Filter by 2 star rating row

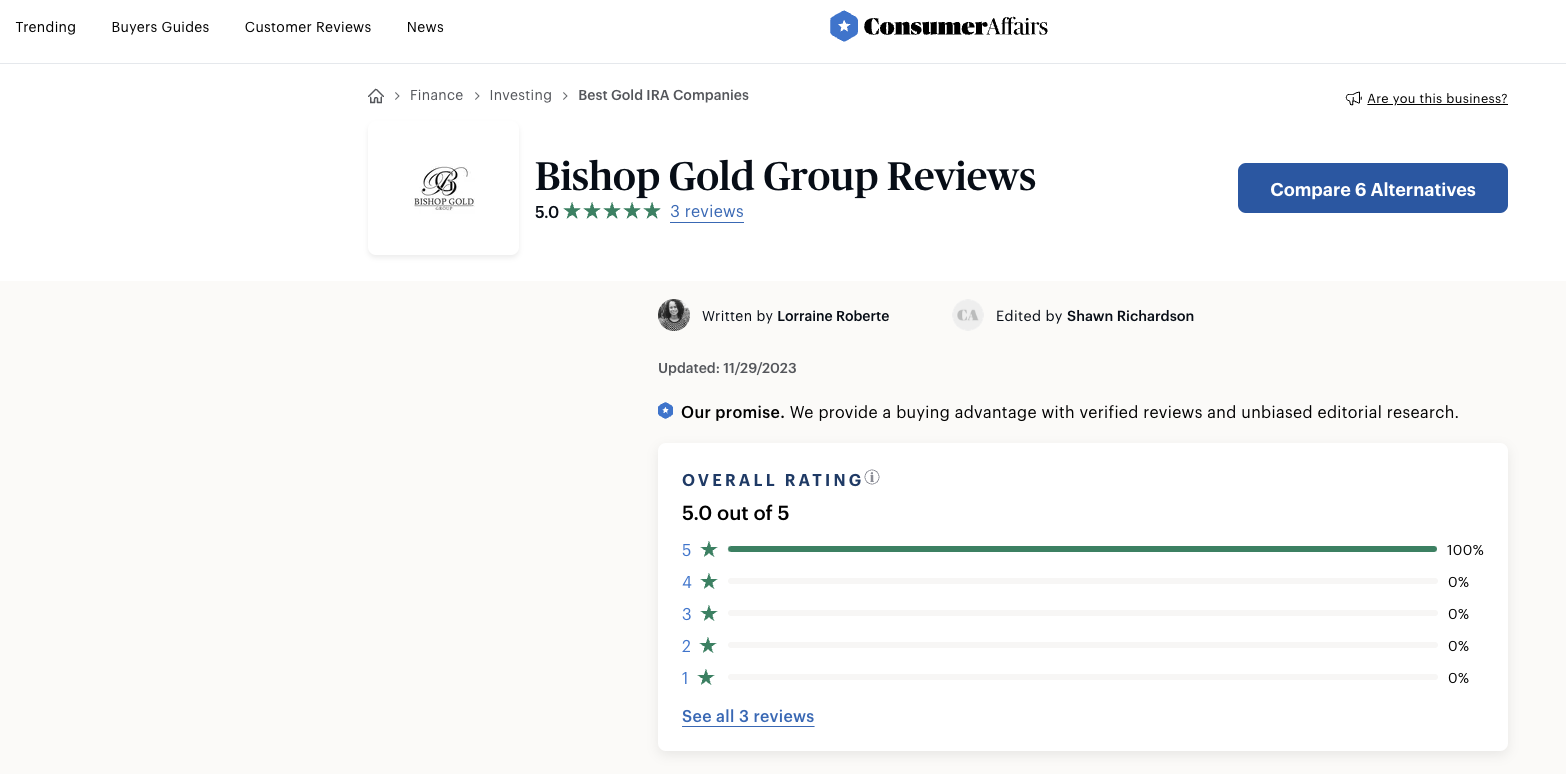coord(1083,645)
